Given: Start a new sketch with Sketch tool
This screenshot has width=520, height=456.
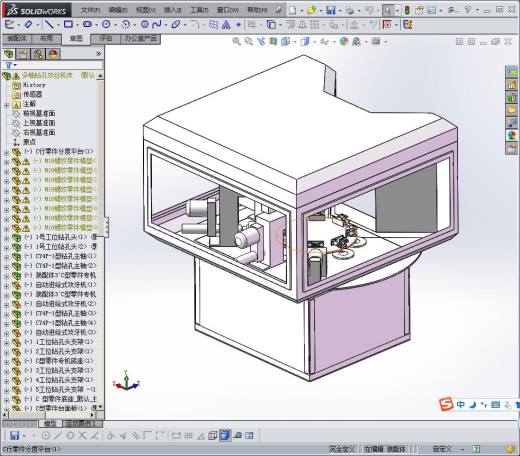Looking at the screenshot, I should coord(10,24).
